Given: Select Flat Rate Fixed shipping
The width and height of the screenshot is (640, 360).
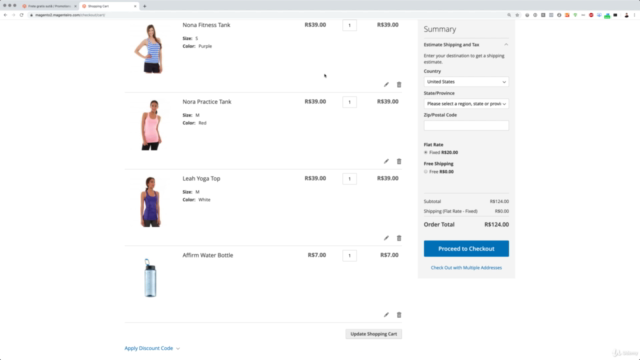Looking at the screenshot, I should pos(426,152).
